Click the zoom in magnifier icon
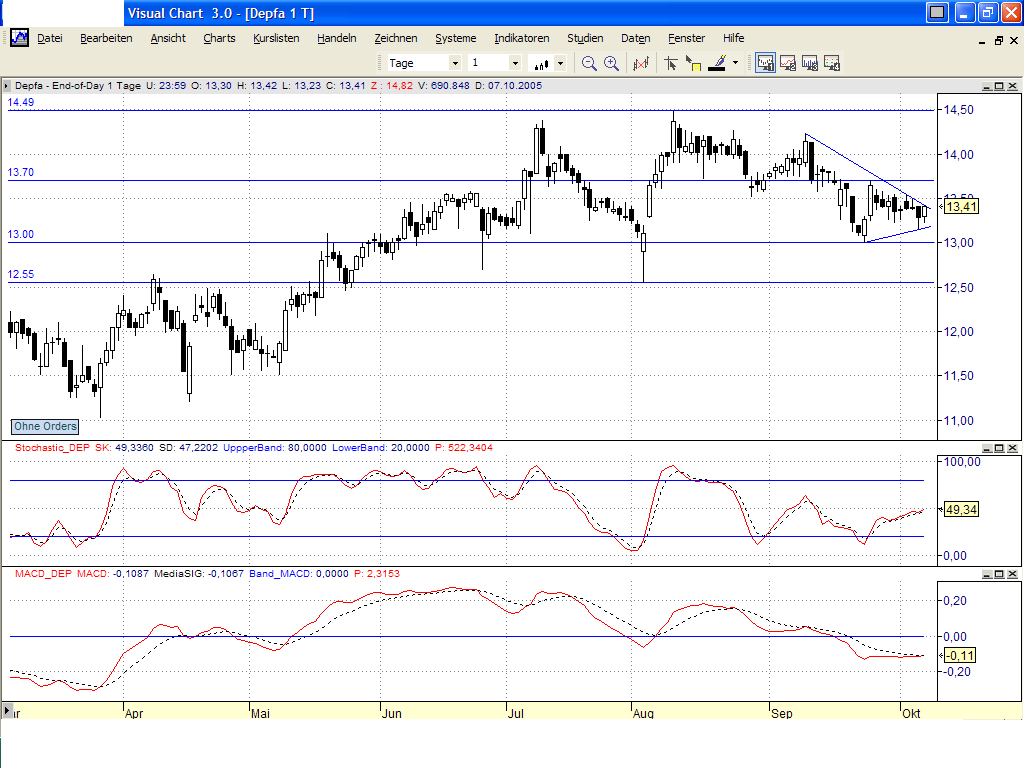The image size is (1024, 768). tap(611, 63)
